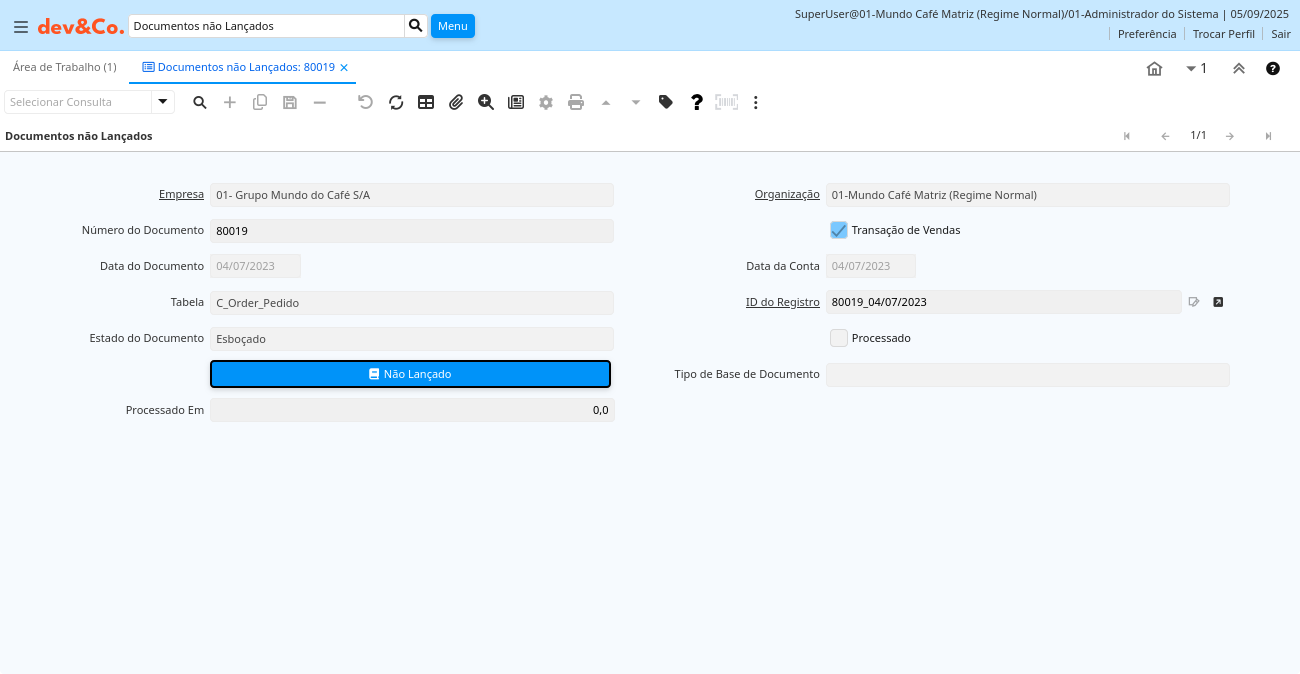Toggle the Transação de Vendas checkbox
Viewport: 1300px width, 674px height.
pyautogui.click(x=839, y=230)
